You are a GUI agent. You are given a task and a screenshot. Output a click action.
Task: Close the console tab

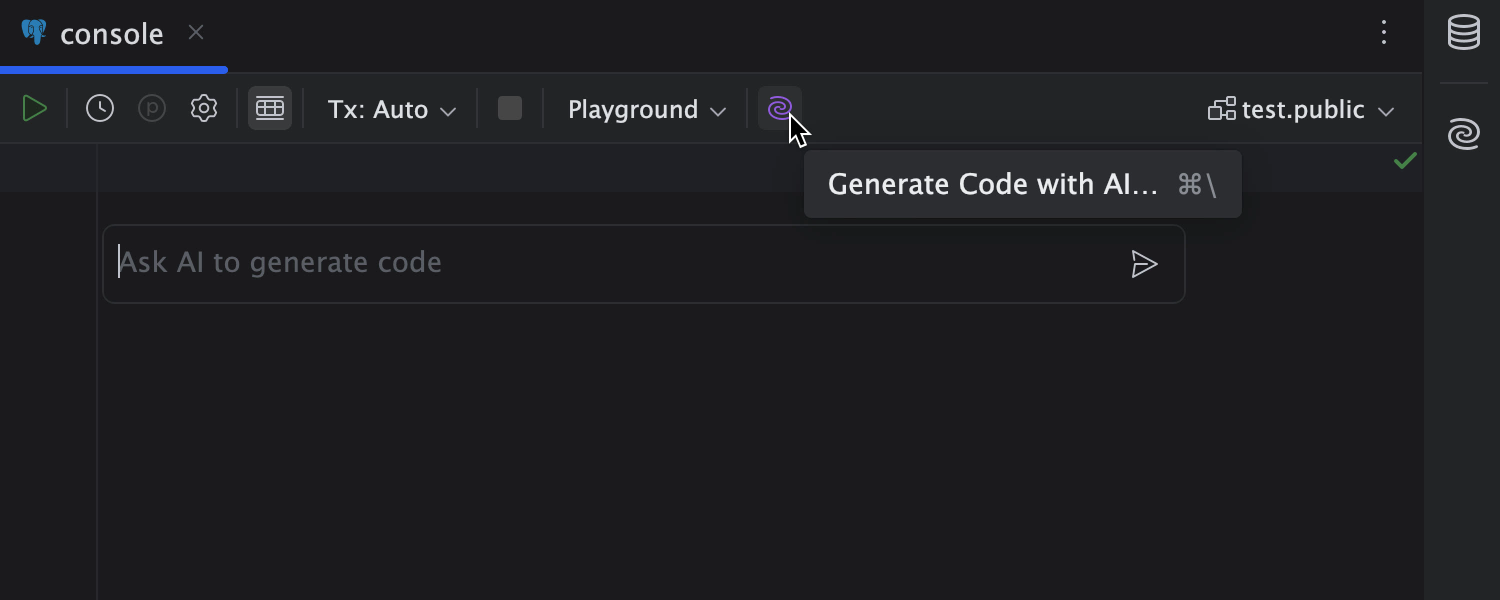coord(196,33)
